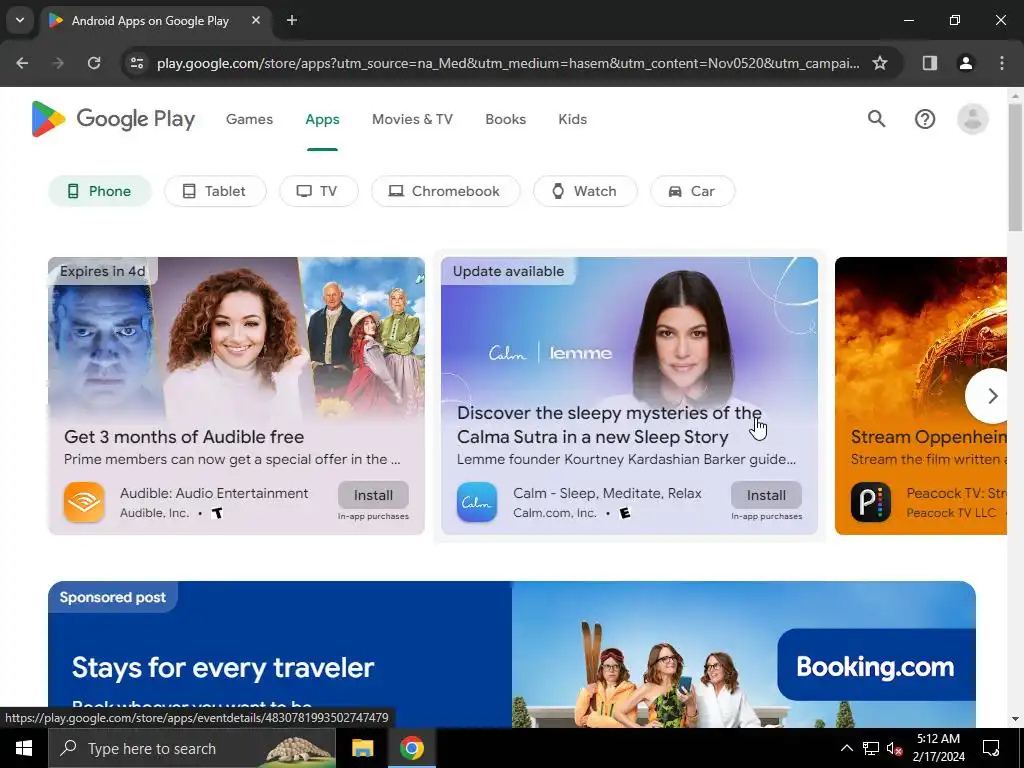
Task: Switch to the Movies & TV tab
Action: [x=412, y=120]
